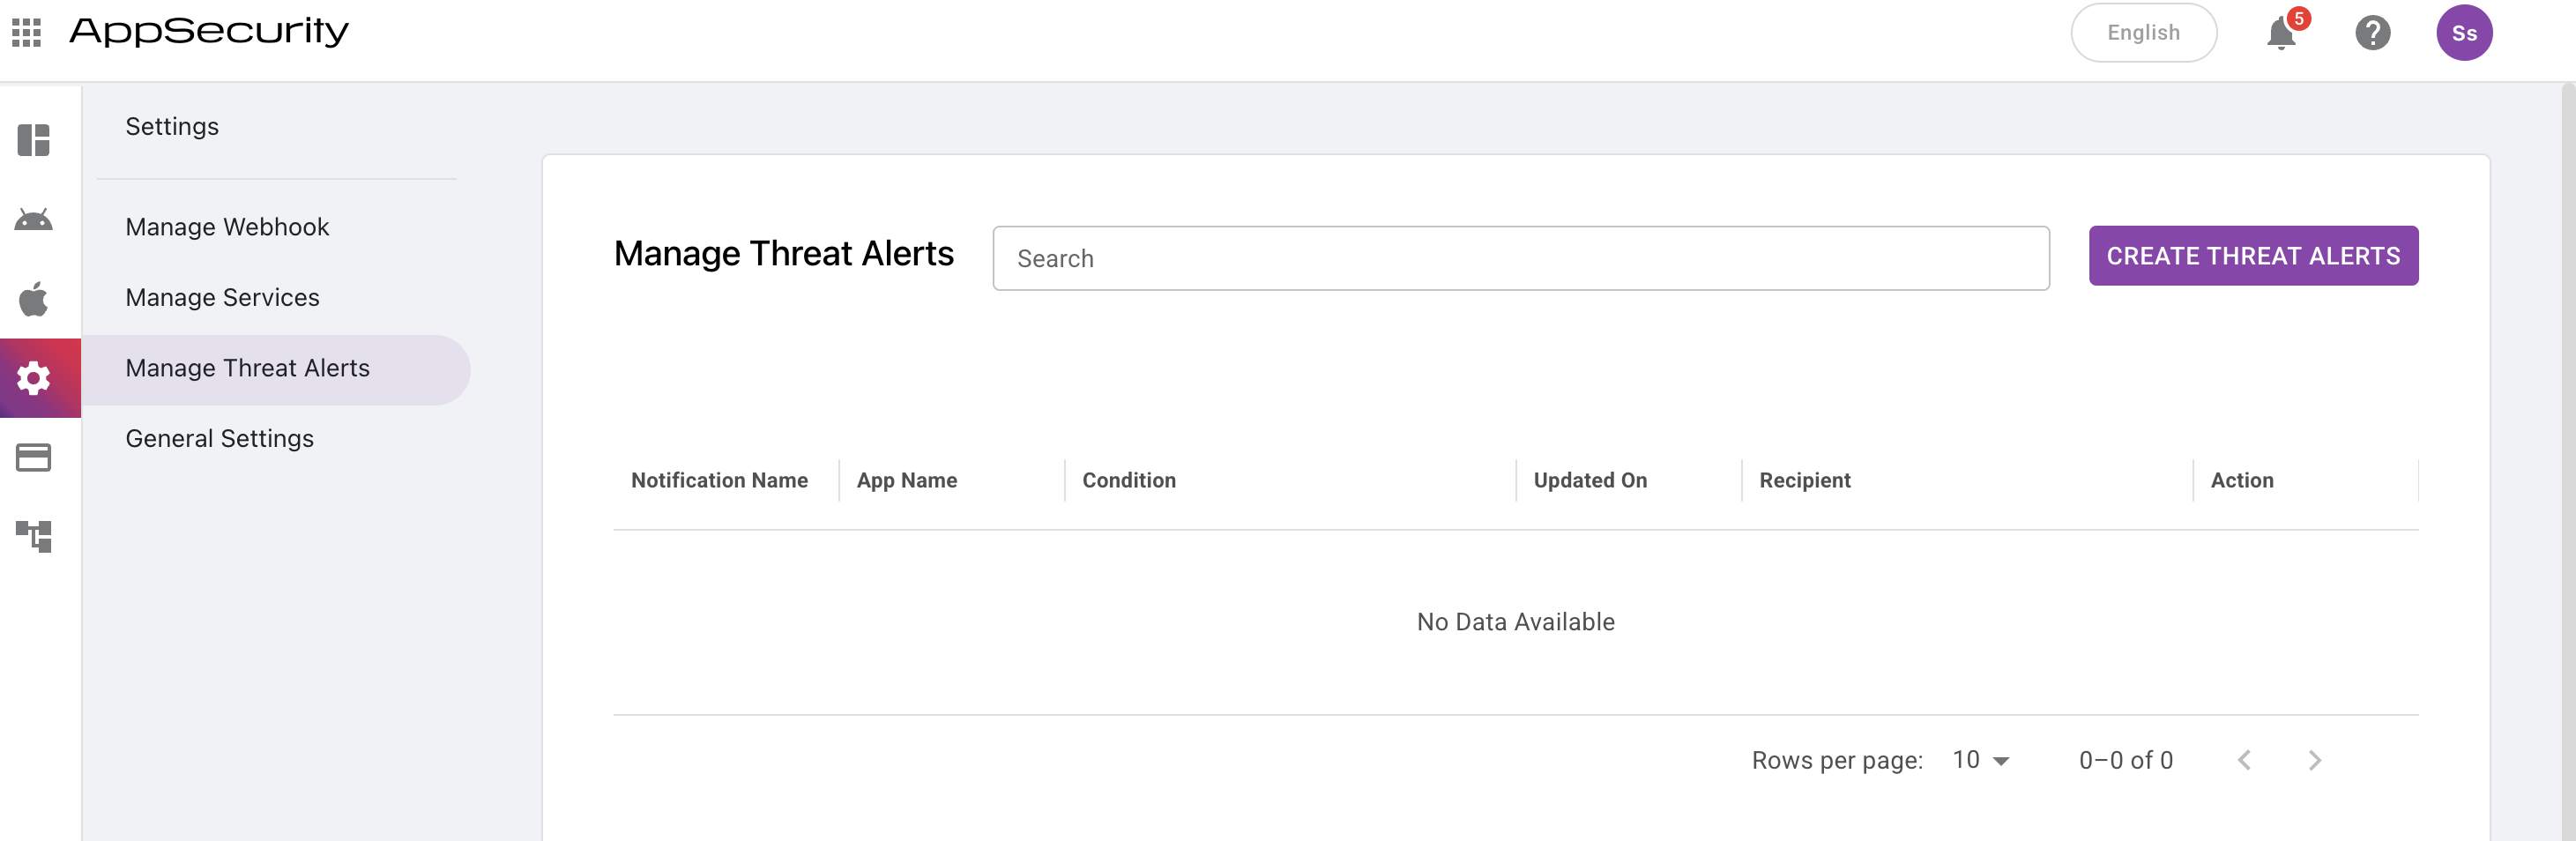This screenshot has height=841, width=2576.
Task: Click the help question mark icon
Action: coord(2372,33)
